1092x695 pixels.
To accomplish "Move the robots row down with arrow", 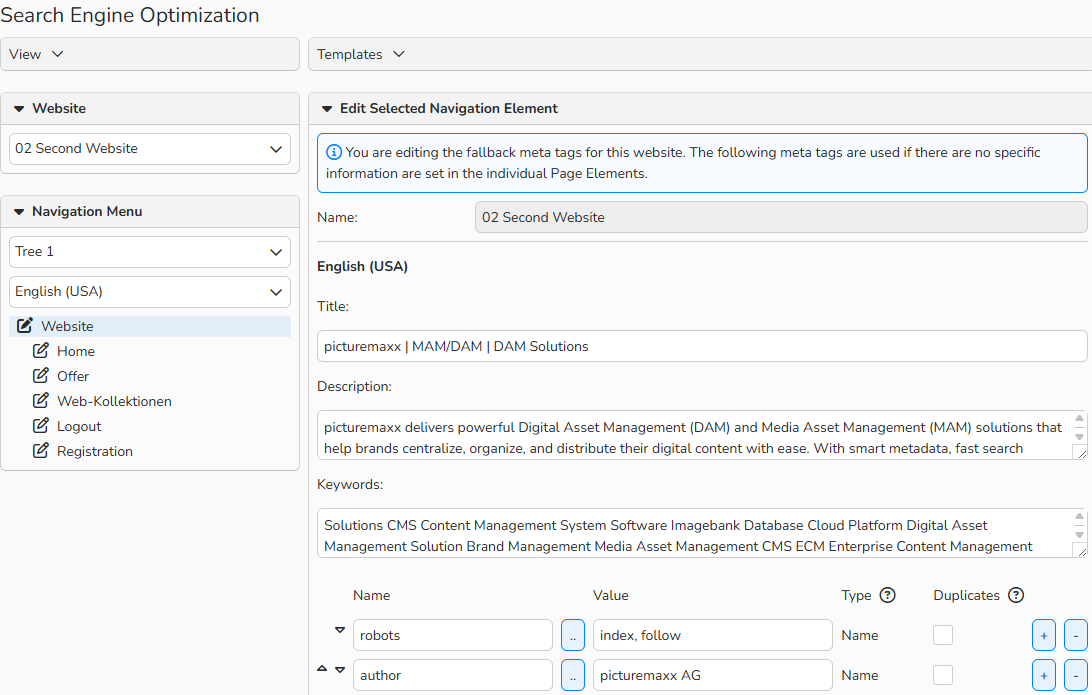I will (340, 630).
